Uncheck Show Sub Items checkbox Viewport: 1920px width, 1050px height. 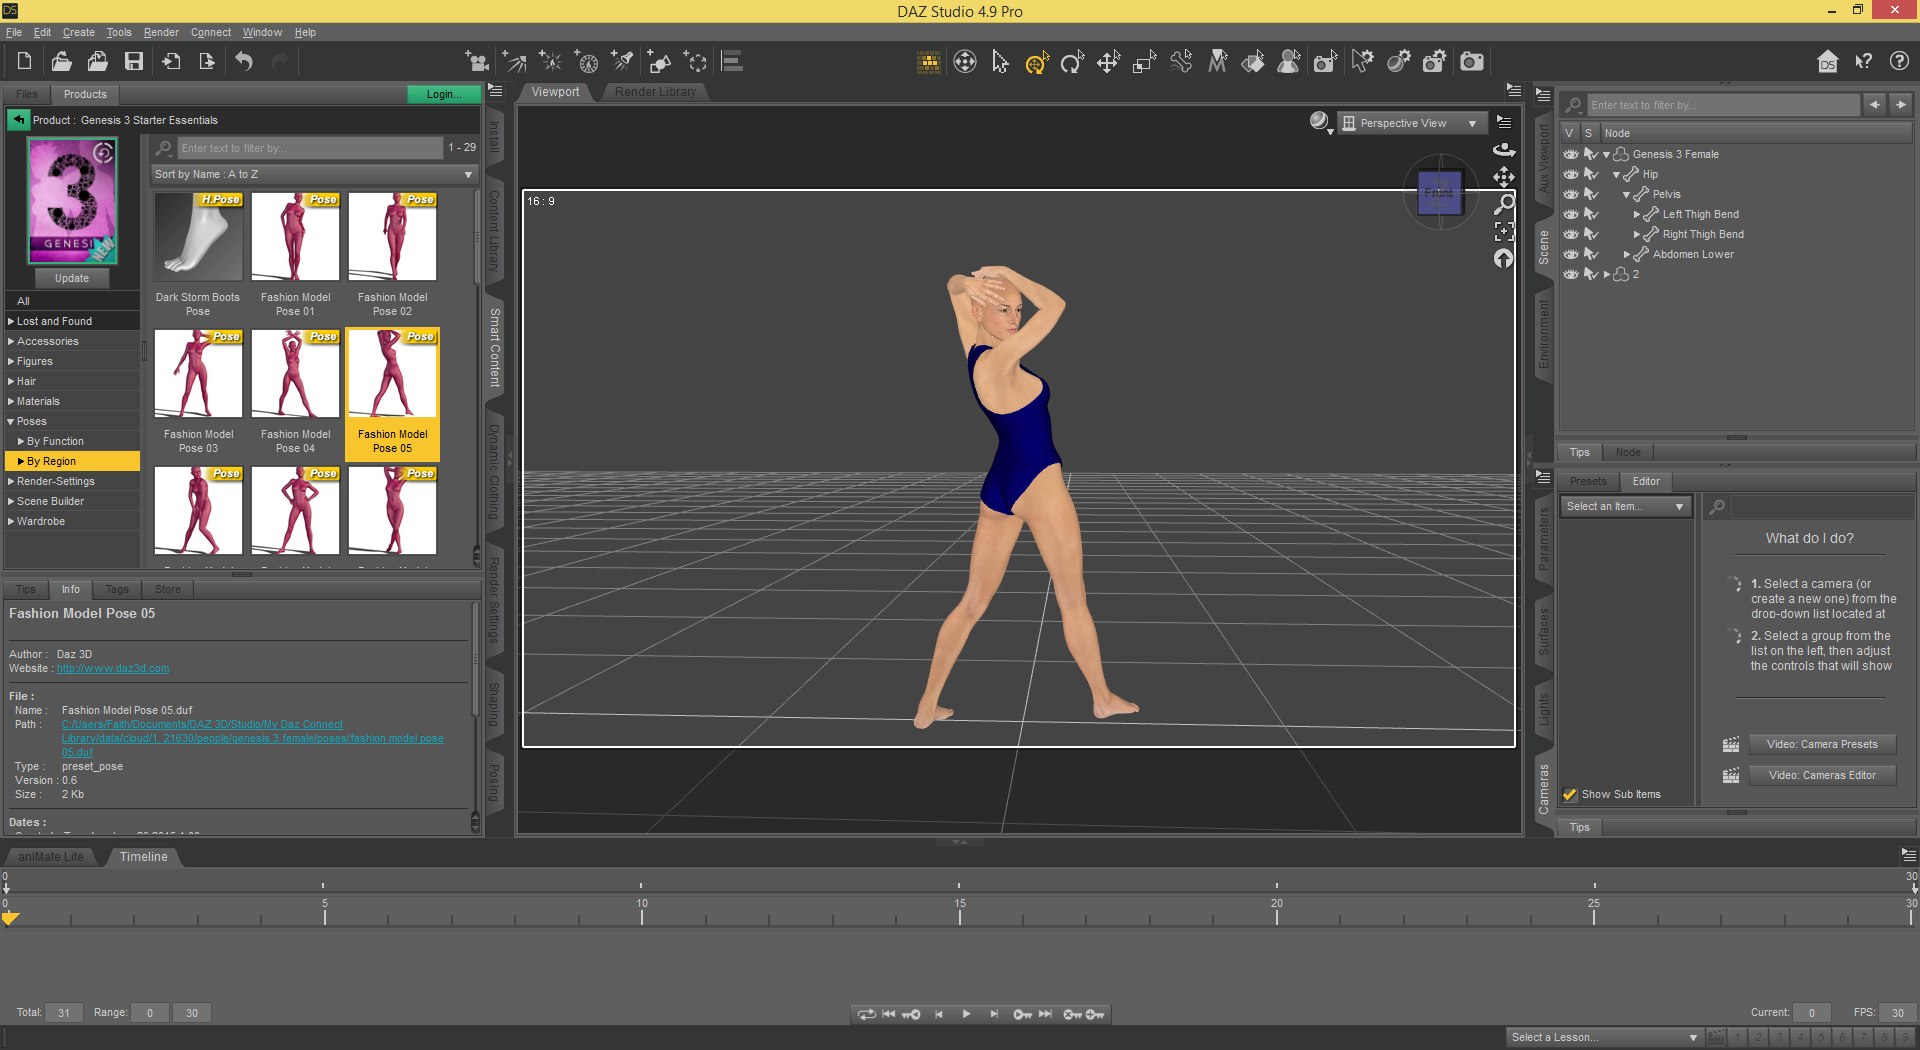click(x=1570, y=795)
